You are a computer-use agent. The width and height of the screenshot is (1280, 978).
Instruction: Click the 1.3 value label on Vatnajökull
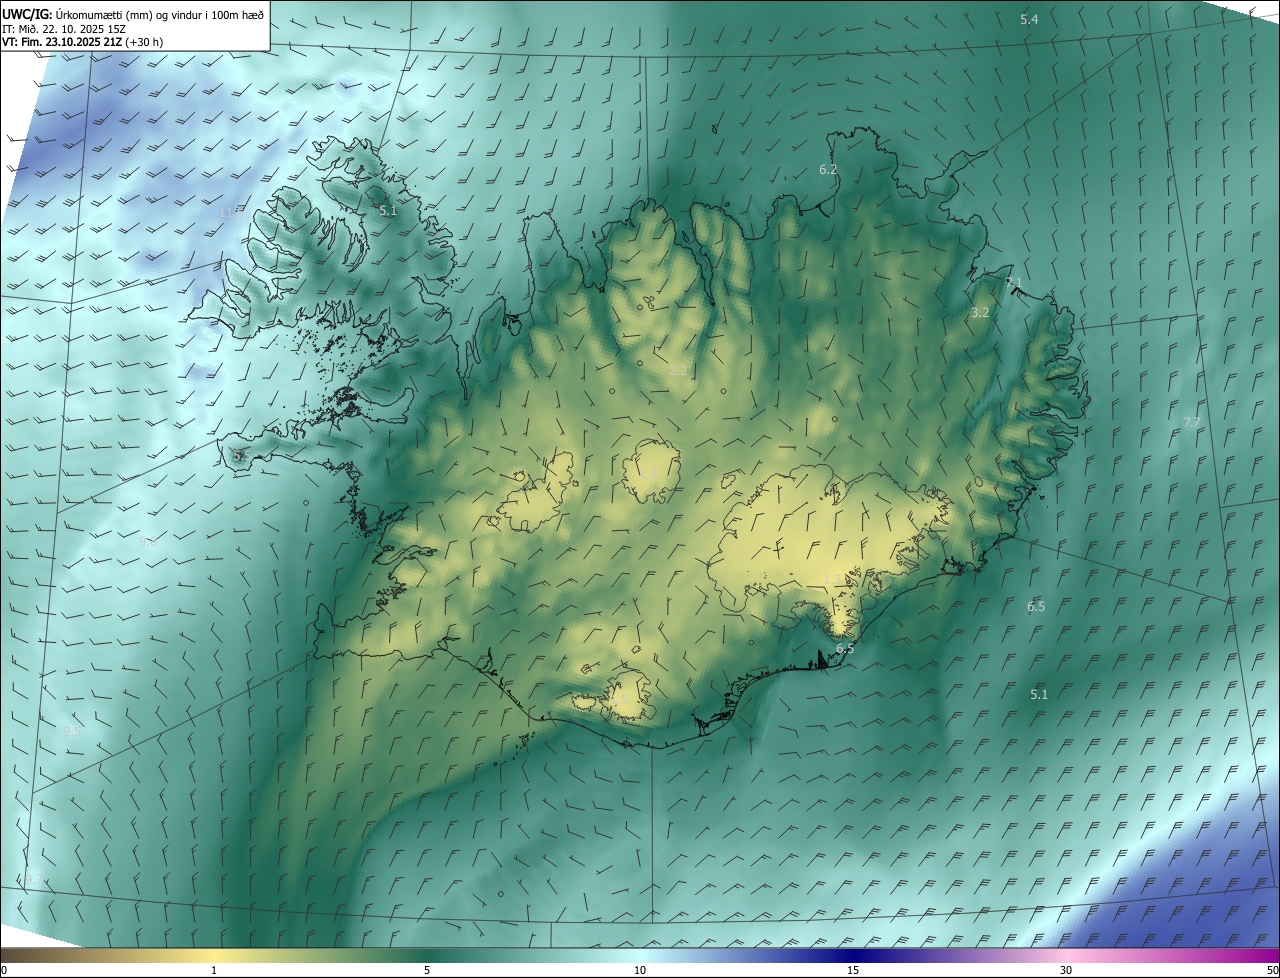835,580
